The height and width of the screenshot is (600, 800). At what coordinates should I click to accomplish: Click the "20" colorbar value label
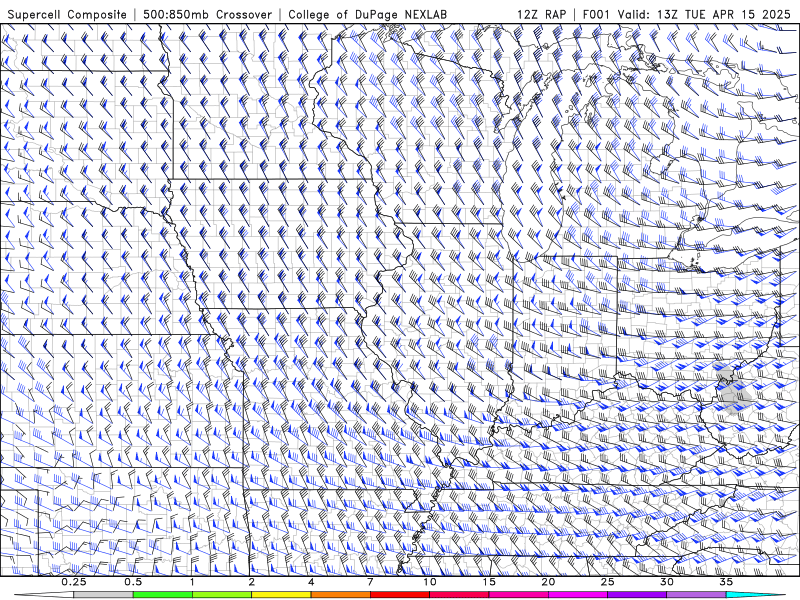pyautogui.click(x=548, y=582)
